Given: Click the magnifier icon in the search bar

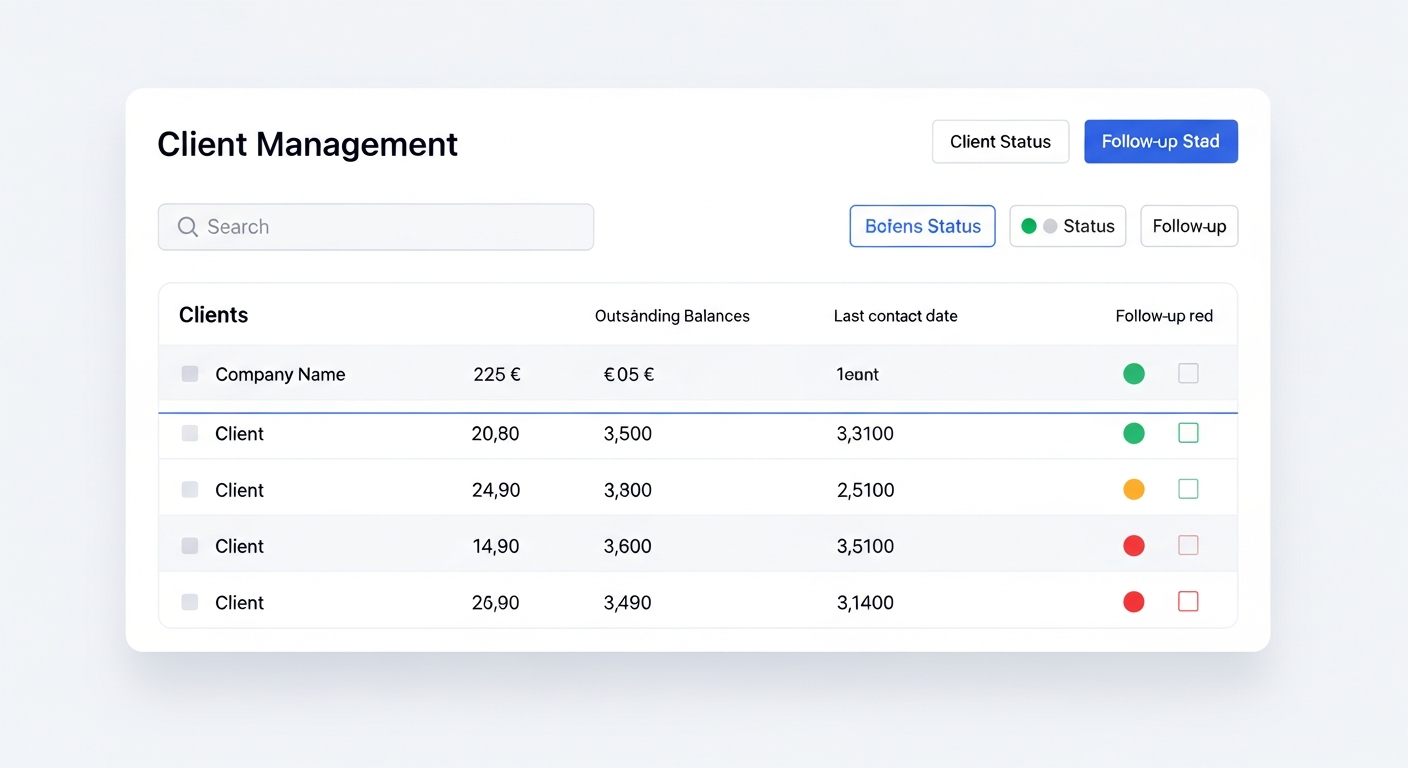Looking at the screenshot, I should point(187,227).
